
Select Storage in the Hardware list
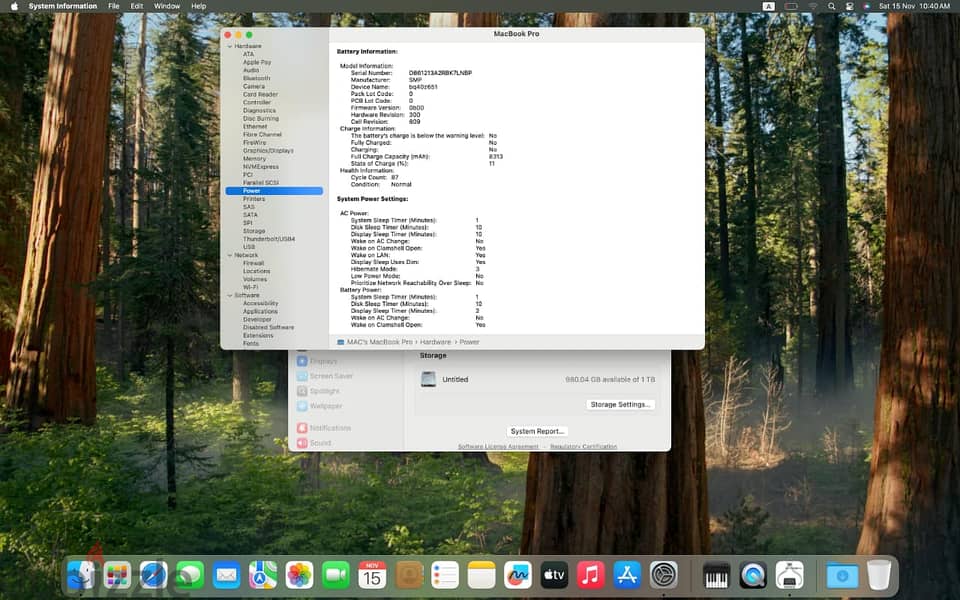coord(254,231)
